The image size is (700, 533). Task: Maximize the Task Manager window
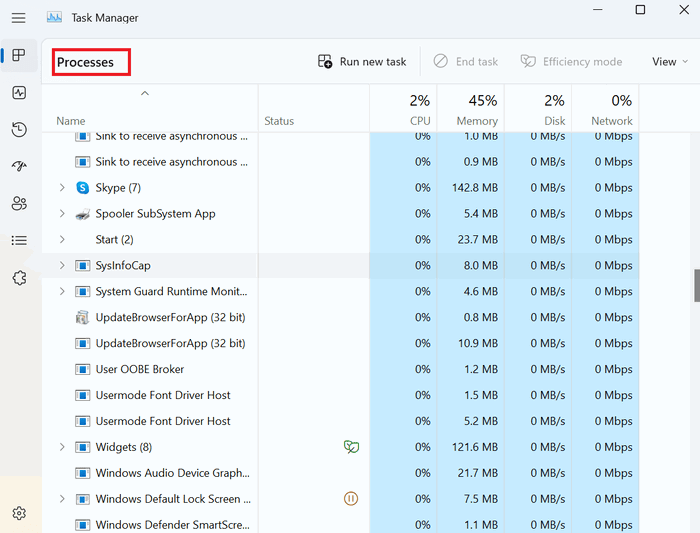(x=640, y=9)
